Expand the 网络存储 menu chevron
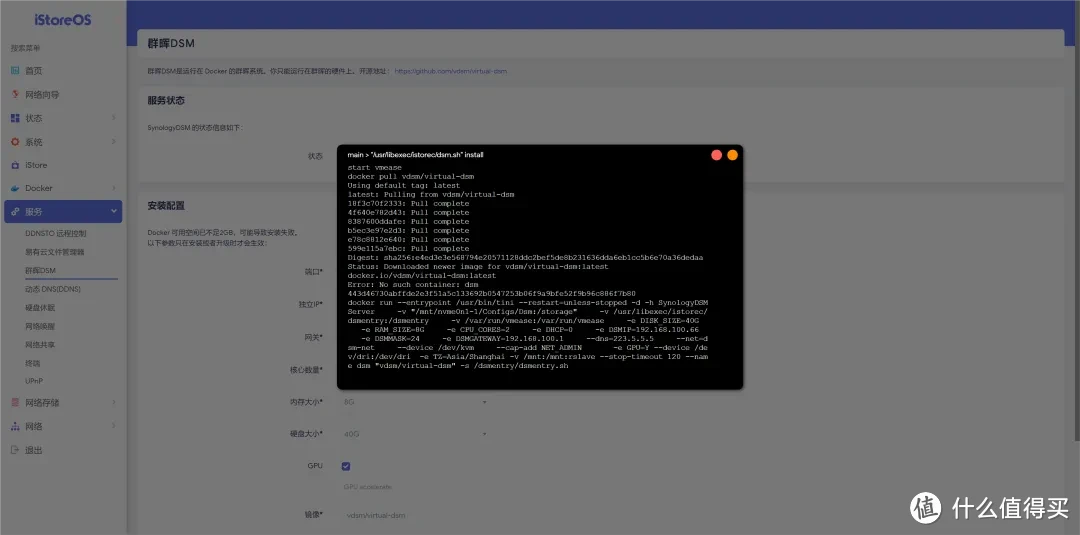 pyautogui.click(x=114, y=403)
